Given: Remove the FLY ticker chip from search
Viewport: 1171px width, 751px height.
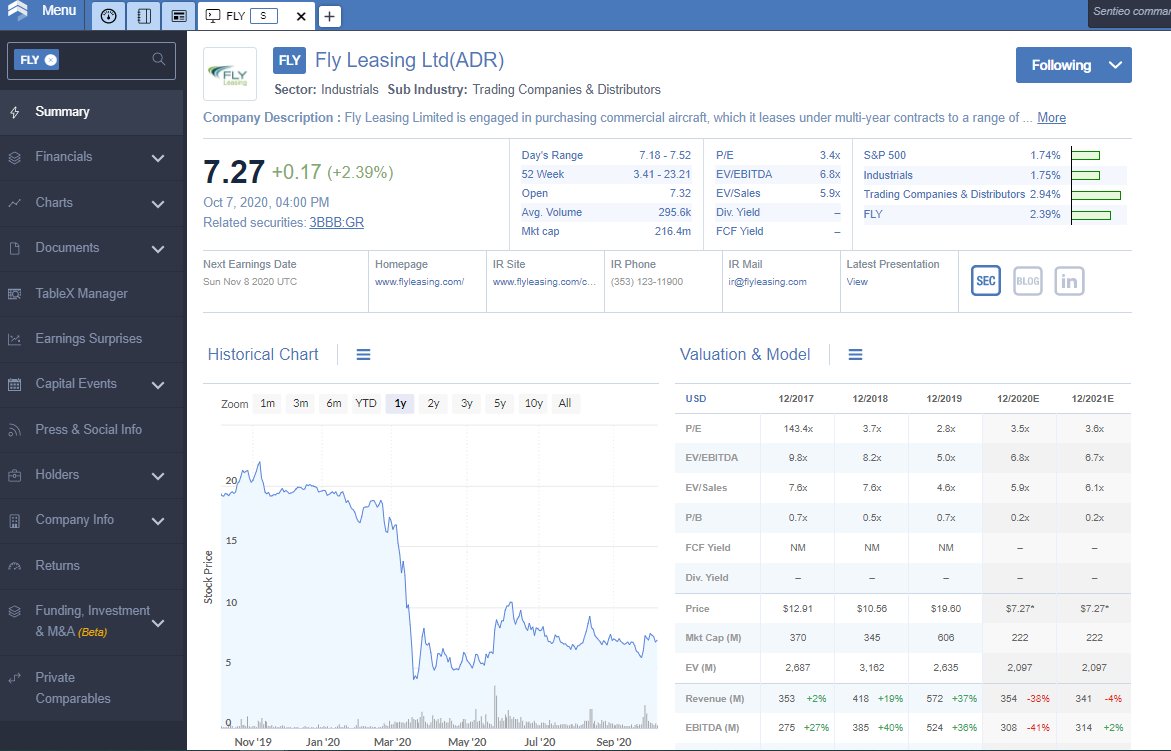Looking at the screenshot, I should (52, 60).
